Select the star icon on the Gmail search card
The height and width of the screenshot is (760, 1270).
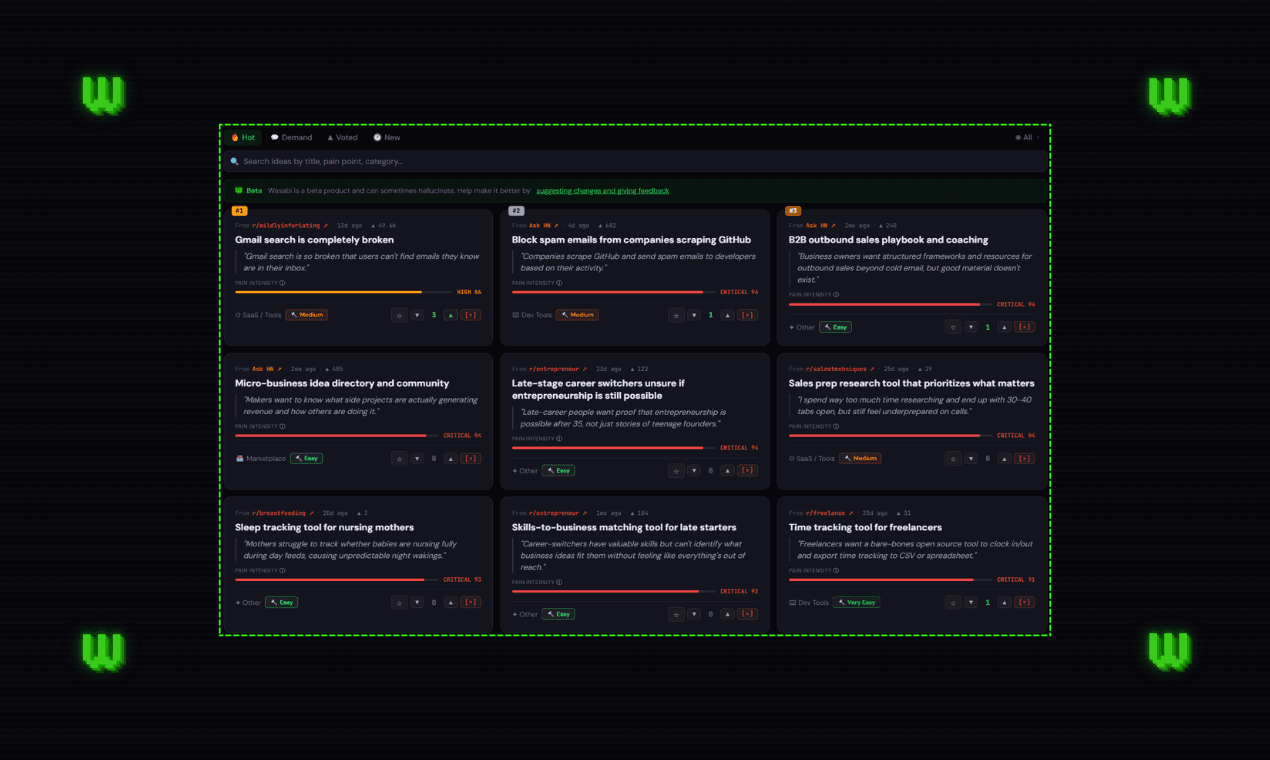[399, 314]
